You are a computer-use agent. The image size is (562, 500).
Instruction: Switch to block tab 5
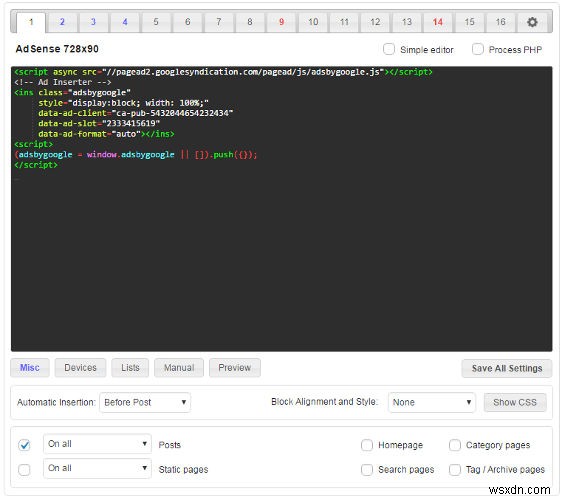(x=156, y=22)
